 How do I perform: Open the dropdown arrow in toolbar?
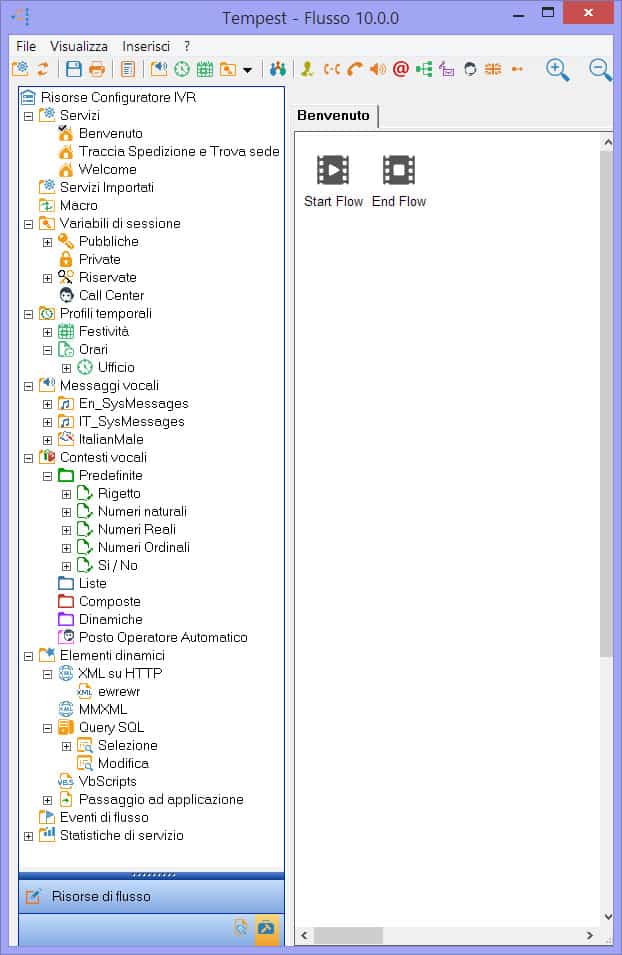tap(247, 70)
